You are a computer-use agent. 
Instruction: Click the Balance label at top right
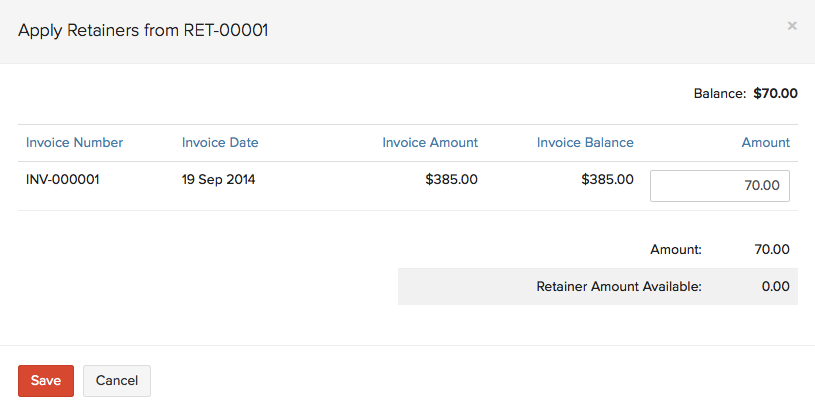tap(720, 94)
